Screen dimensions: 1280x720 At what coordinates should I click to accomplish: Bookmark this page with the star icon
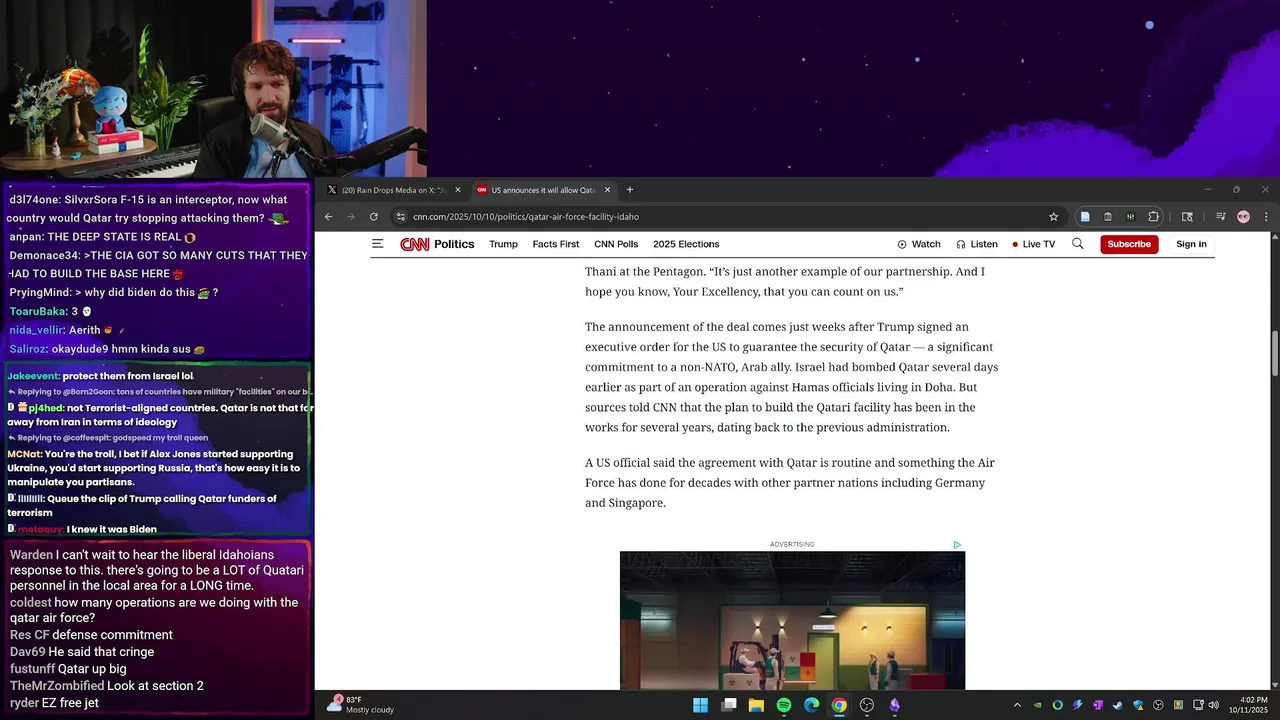point(1053,217)
